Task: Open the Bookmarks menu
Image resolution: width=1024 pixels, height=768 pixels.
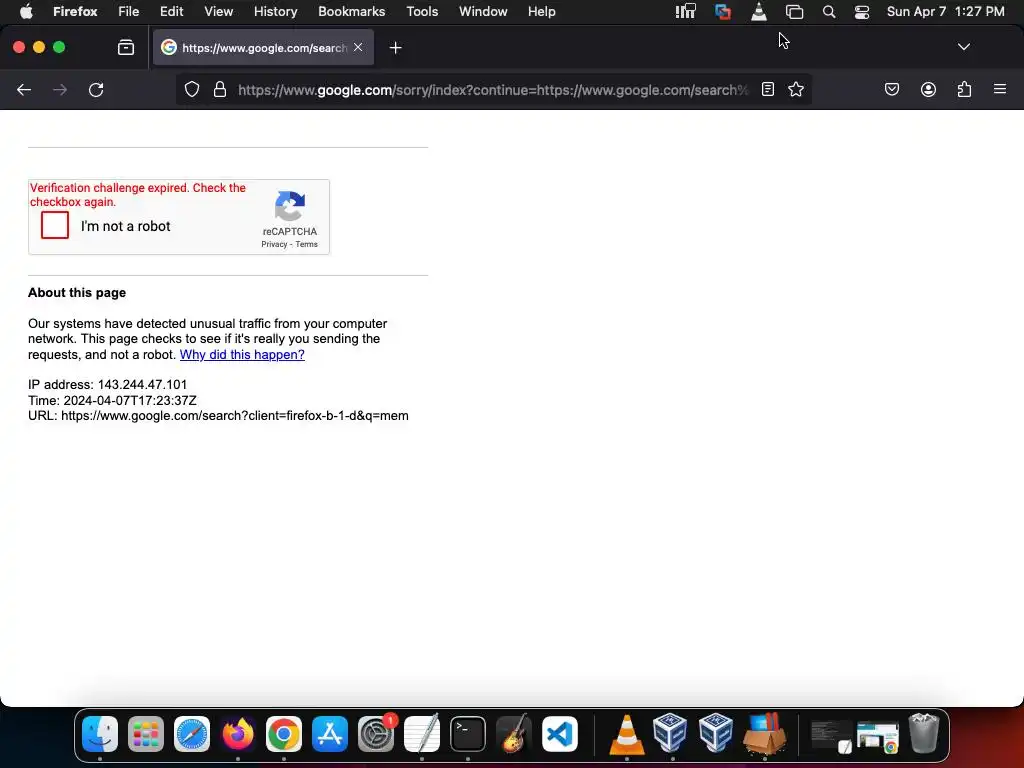Action: (351, 12)
